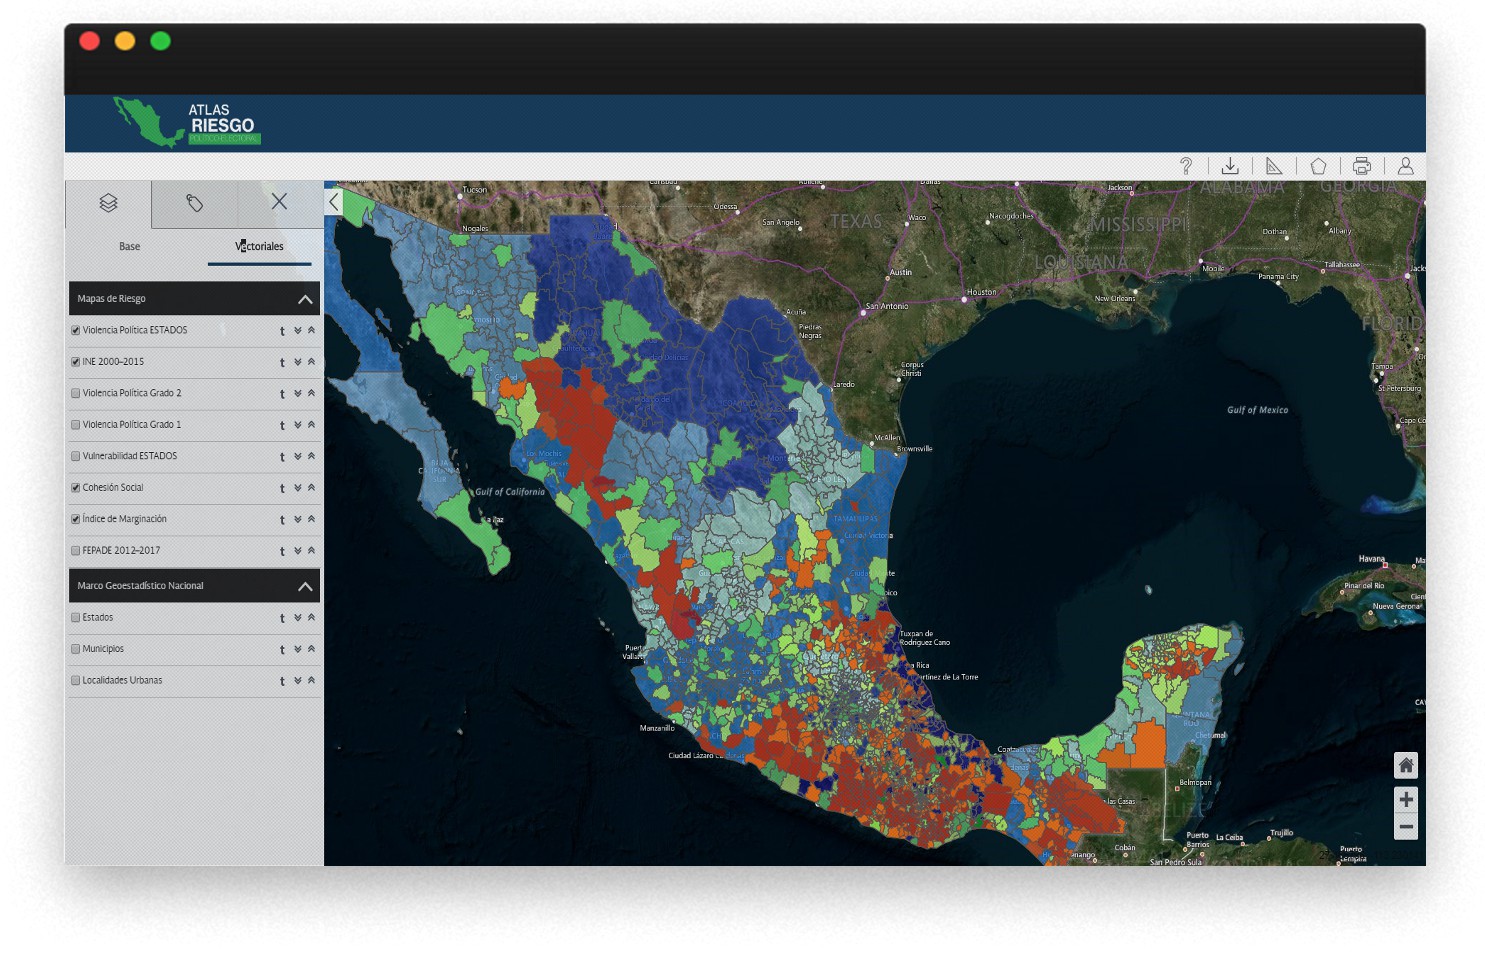Open the layers stack tab
Viewport: 1485px width, 958px height.
coord(108,203)
